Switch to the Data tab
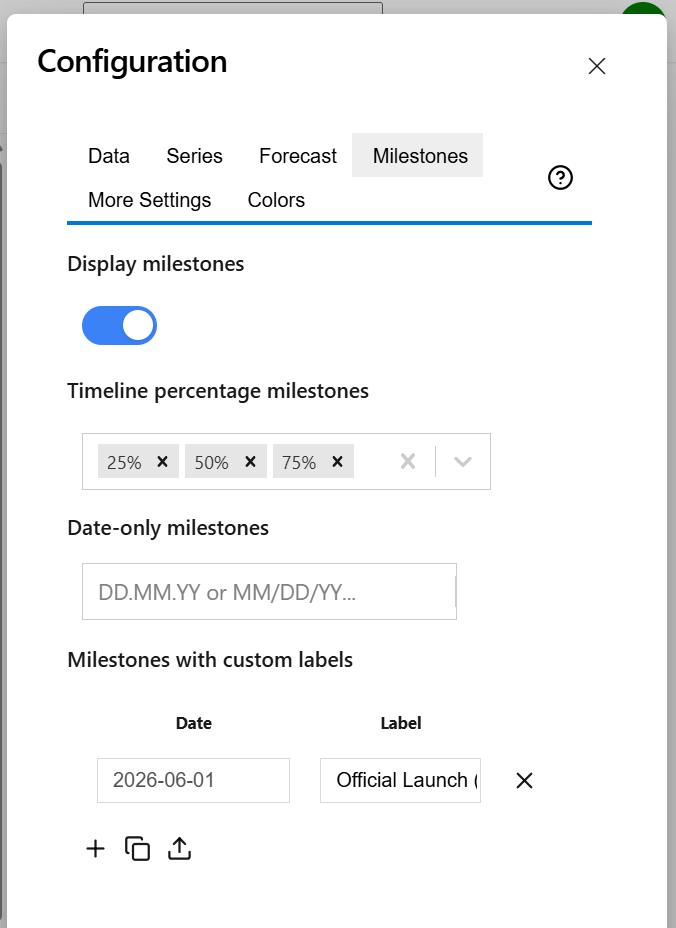Image resolution: width=676 pixels, height=928 pixels. click(109, 156)
